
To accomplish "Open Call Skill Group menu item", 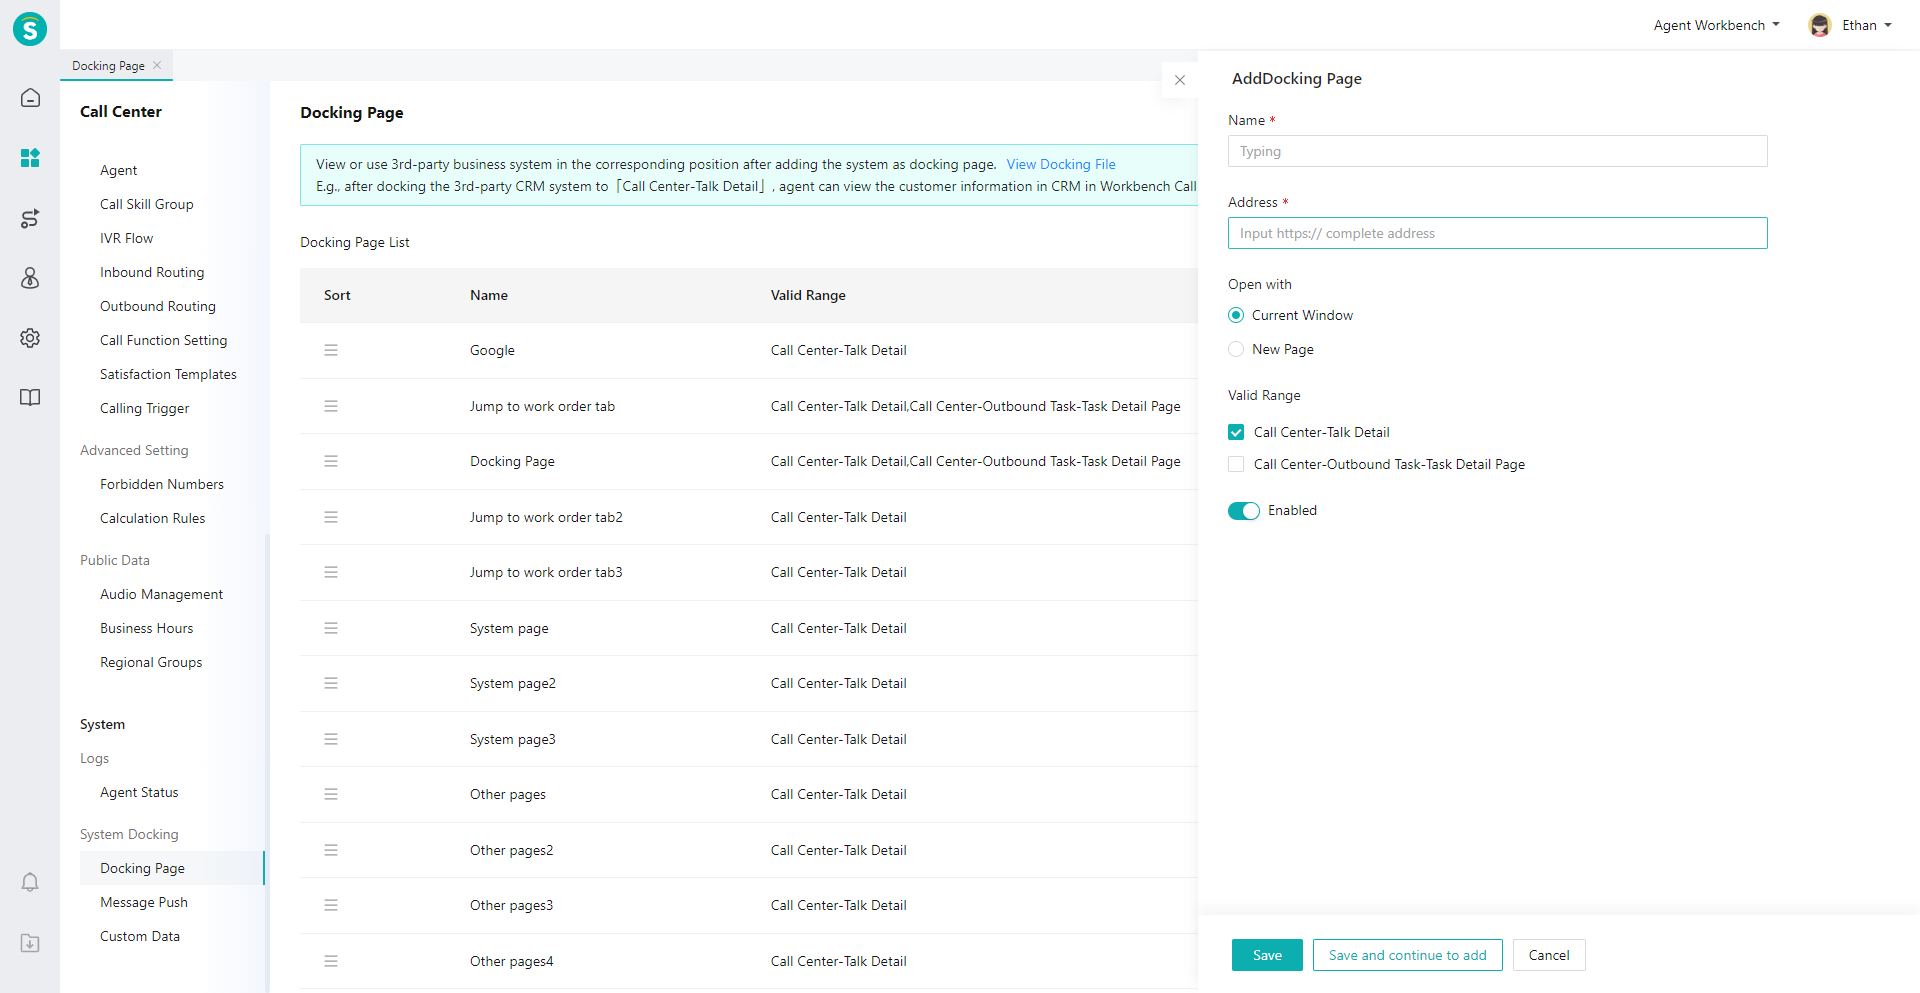I will coord(146,204).
